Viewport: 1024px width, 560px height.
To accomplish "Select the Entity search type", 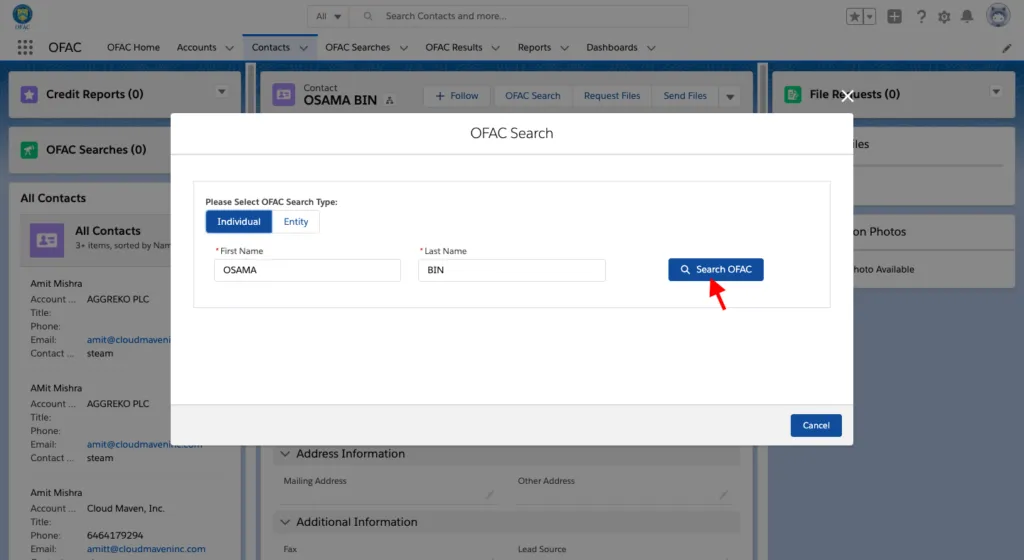I will pyautogui.click(x=296, y=222).
